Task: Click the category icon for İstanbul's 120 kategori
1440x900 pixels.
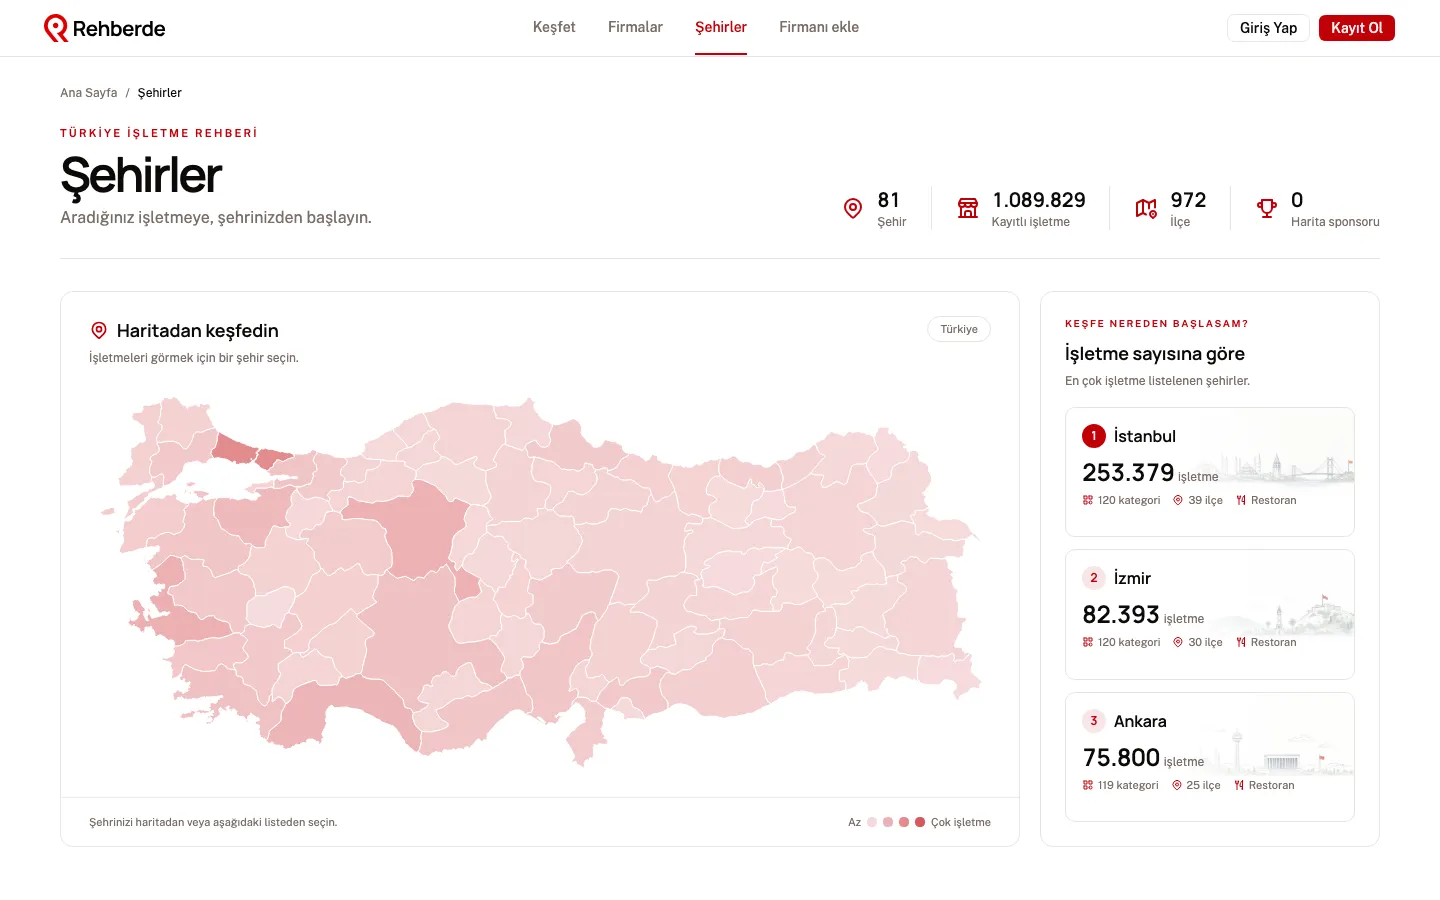Action: pyautogui.click(x=1088, y=500)
